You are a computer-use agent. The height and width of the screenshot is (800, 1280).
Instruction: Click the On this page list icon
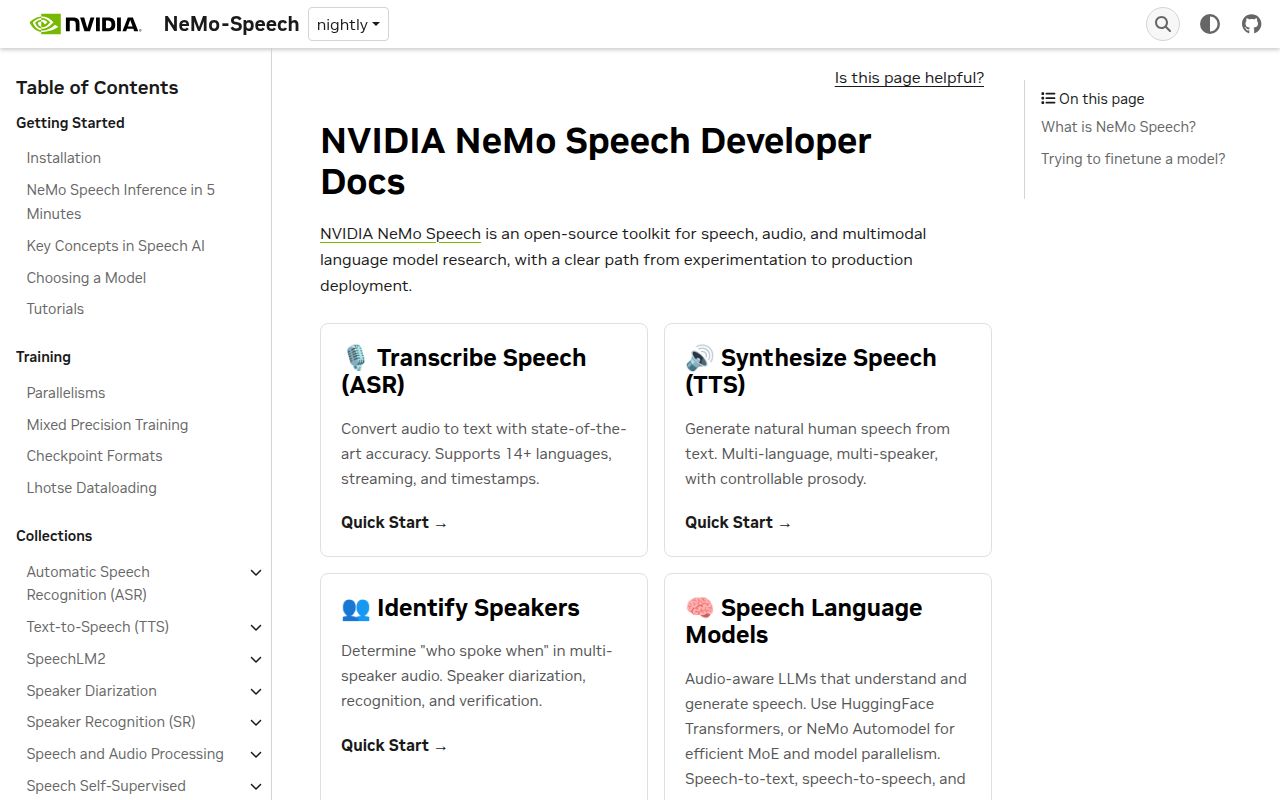click(x=1048, y=98)
